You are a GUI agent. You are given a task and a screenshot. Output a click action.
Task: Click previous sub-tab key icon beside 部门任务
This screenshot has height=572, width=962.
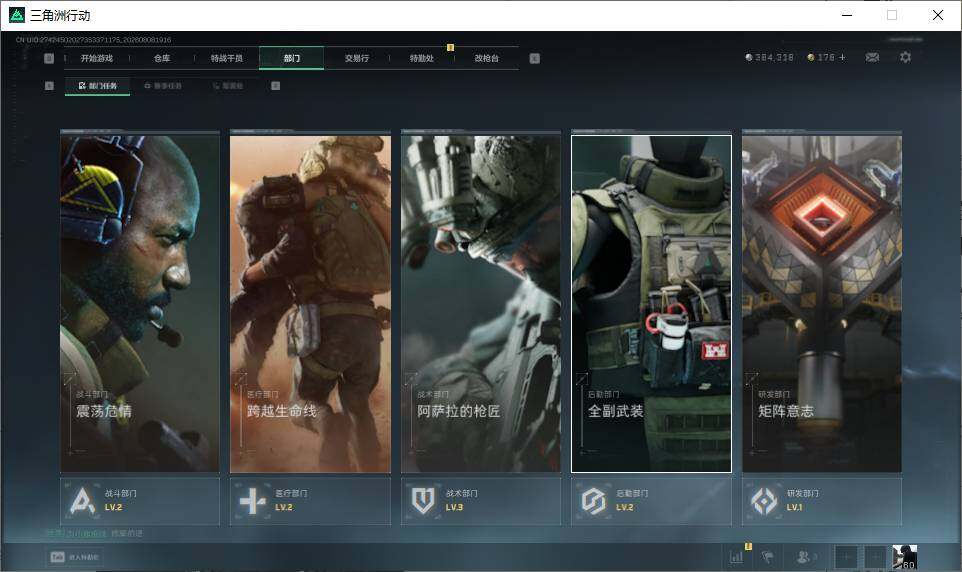(49, 86)
